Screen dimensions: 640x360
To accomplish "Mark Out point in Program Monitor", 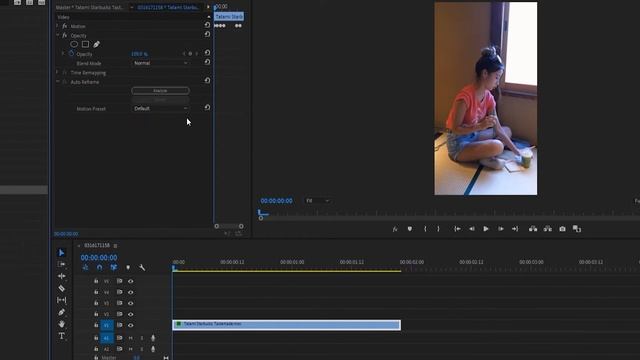I will [438, 229].
